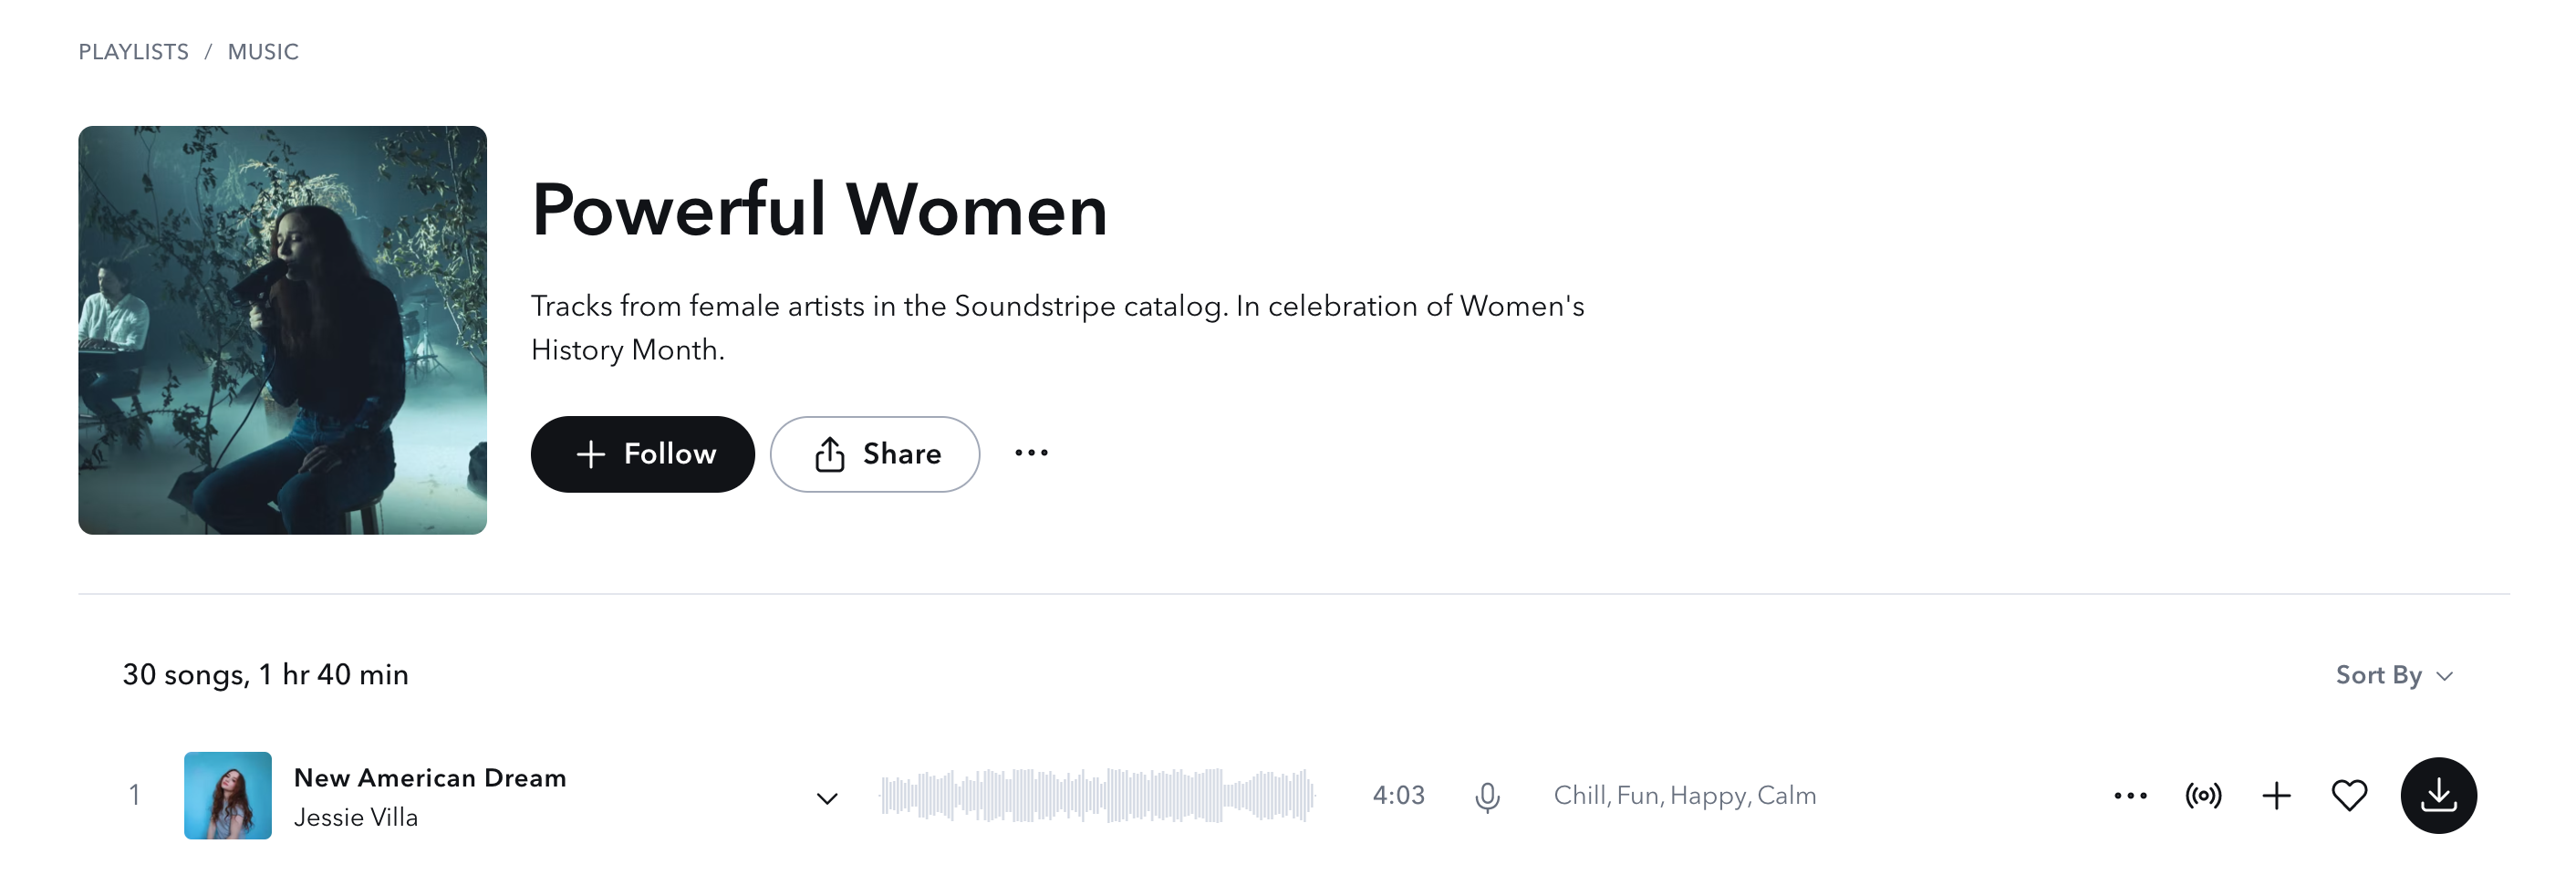Open more options for New American Dream
The image size is (2576, 896).
pyautogui.click(x=2131, y=794)
